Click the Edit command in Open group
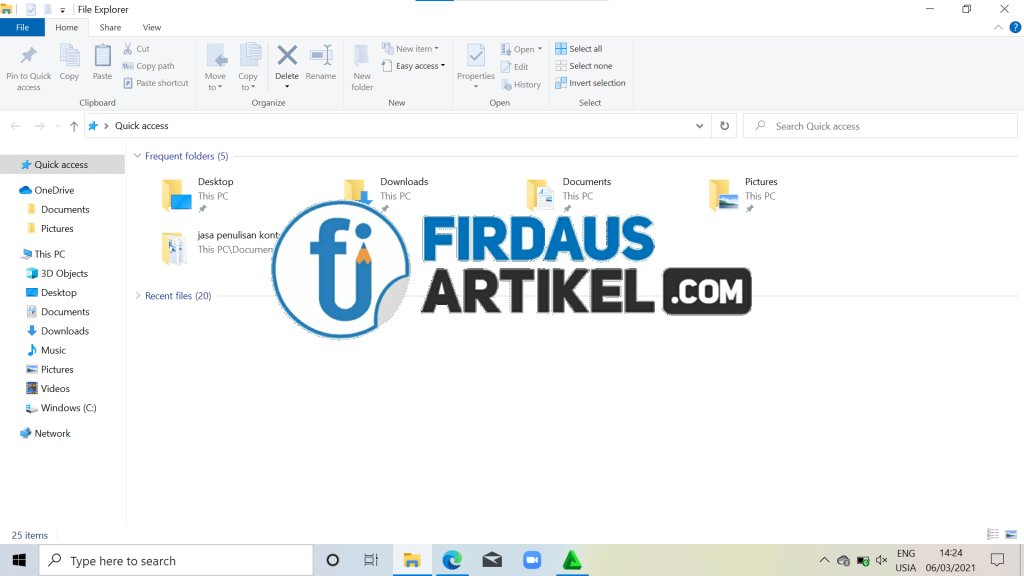This screenshot has height=576, width=1024. (515, 67)
